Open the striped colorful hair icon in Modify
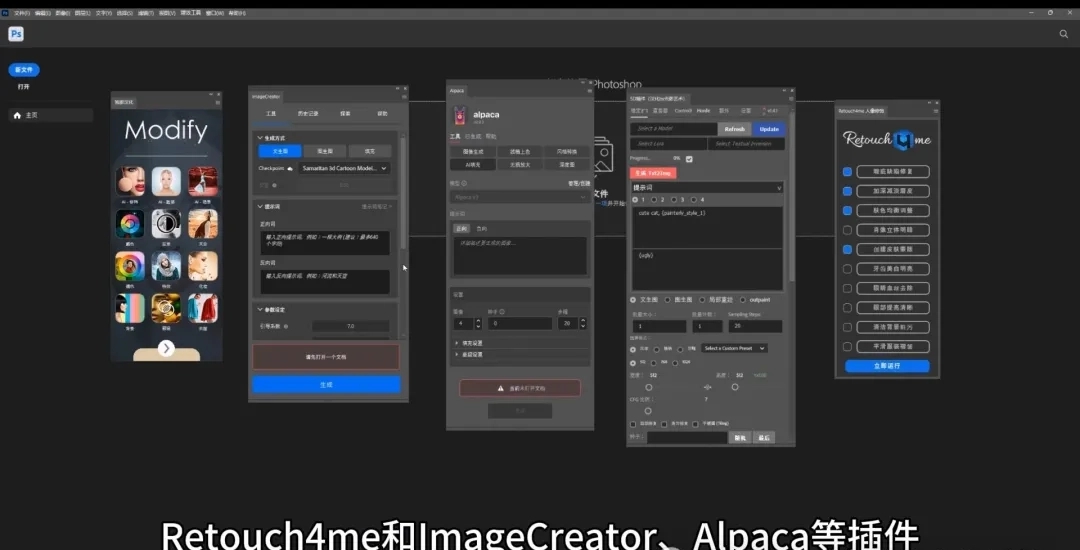Viewport: 1080px width, 550px height. click(130, 308)
